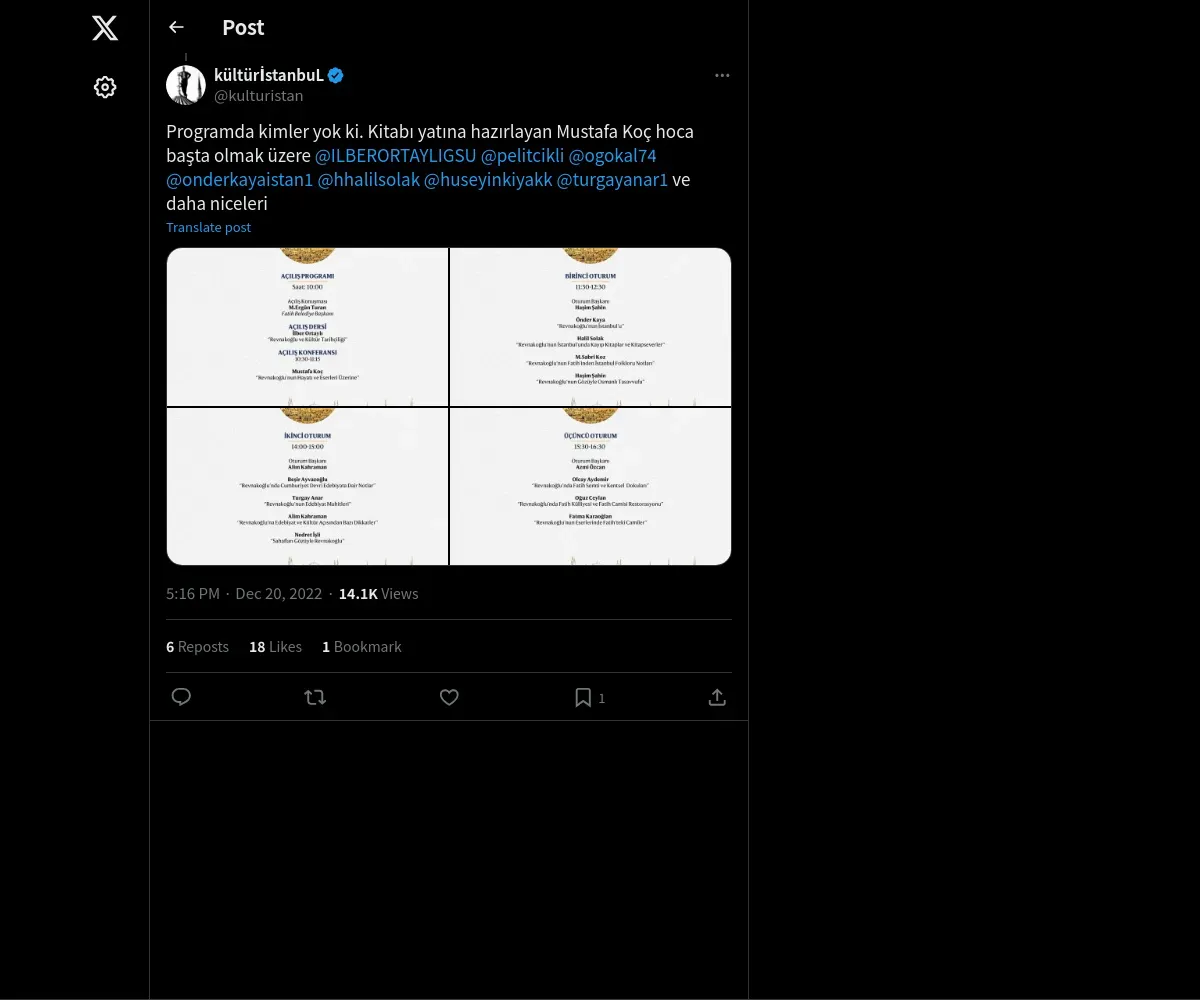Image resolution: width=1200 pixels, height=1000 pixels.
Task: Open the three-dot more options menu
Action: pos(722,76)
